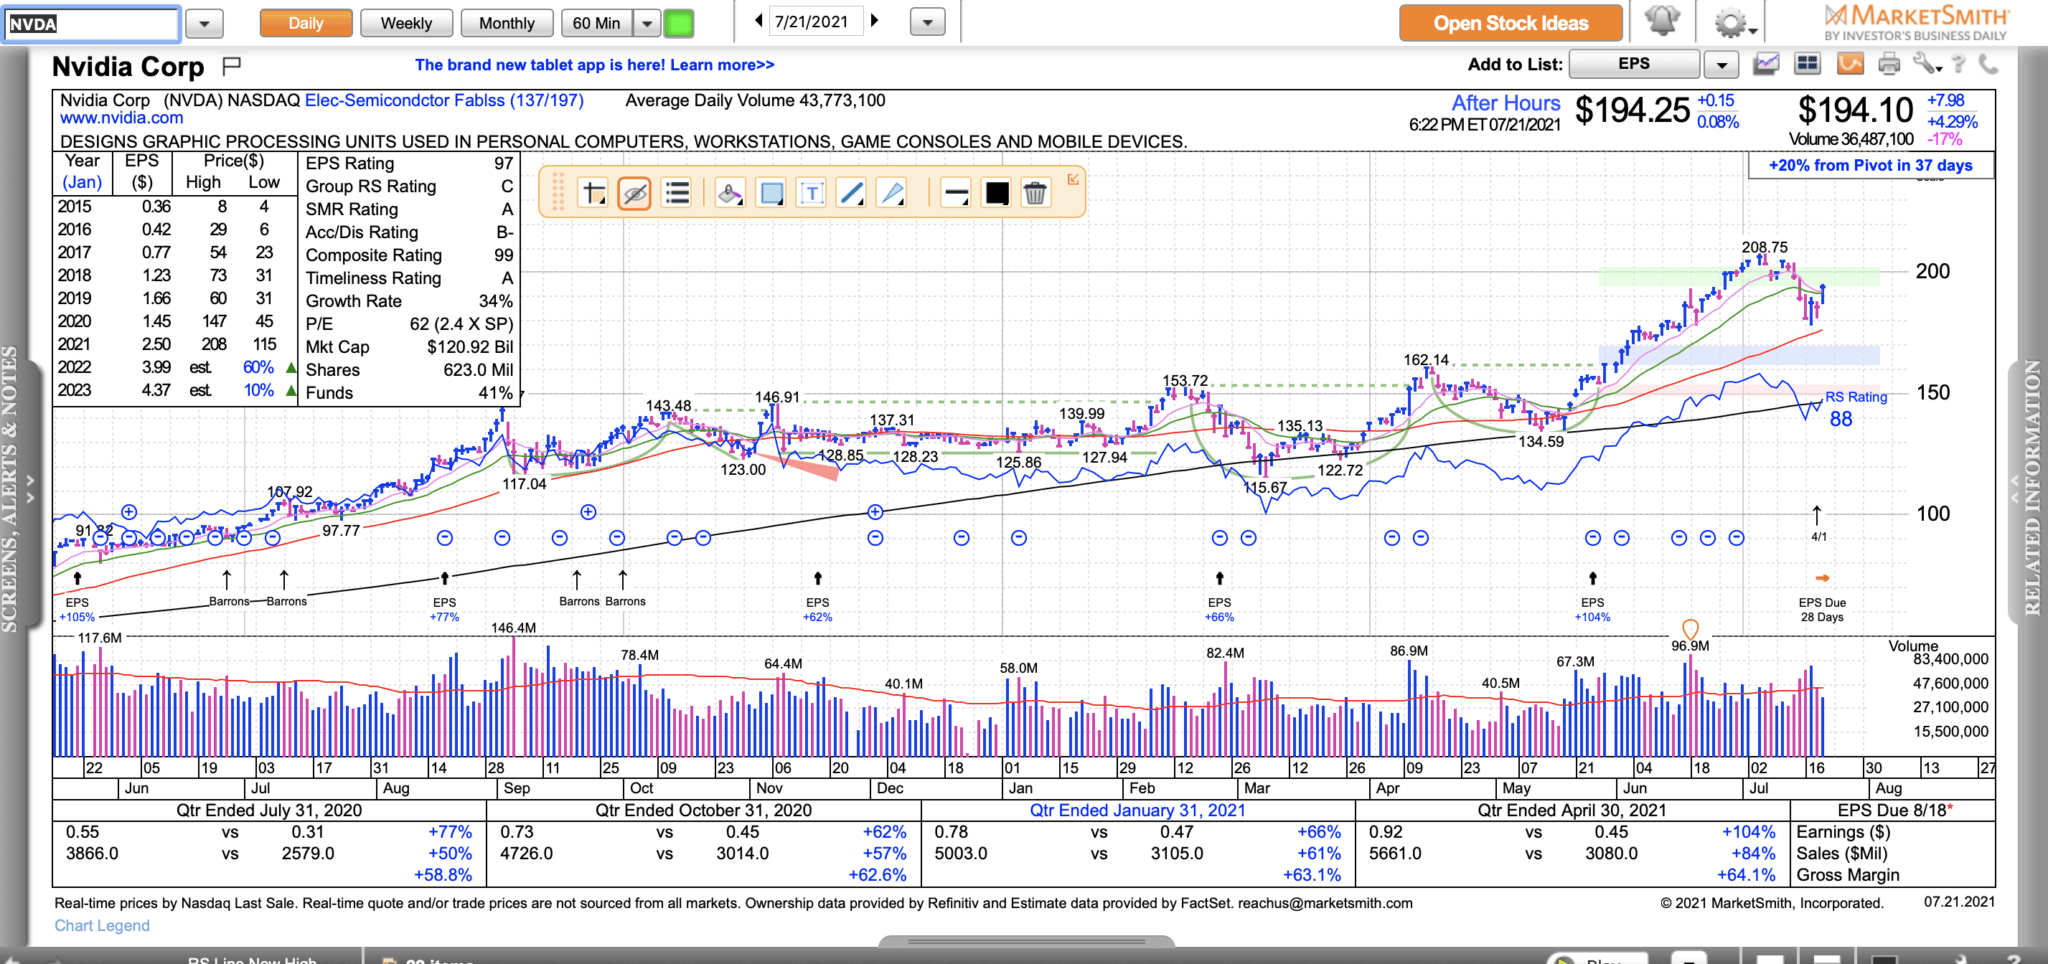Switch to the multi-chart grid view icon
Image resolution: width=2048 pixels, height=964 pixels.
click(x=1807, y=64)
